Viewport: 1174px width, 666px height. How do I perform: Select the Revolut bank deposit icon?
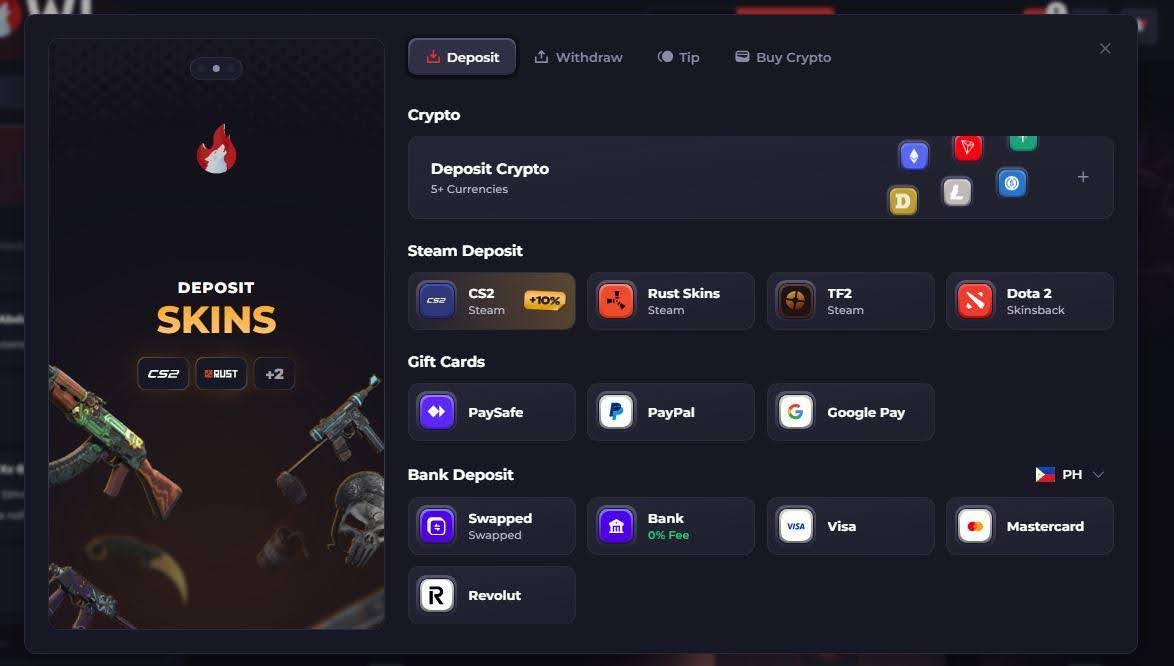pyautogui.click(x=437, y=595)
